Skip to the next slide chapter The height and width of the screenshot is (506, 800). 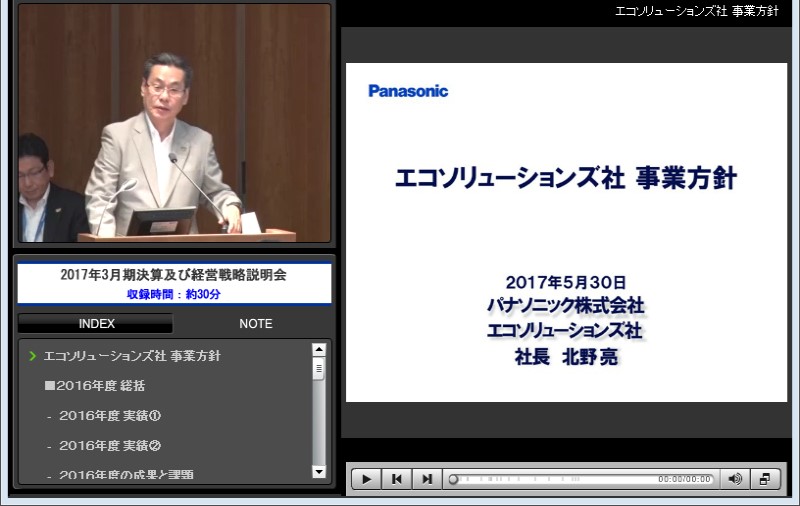(427, 479)
